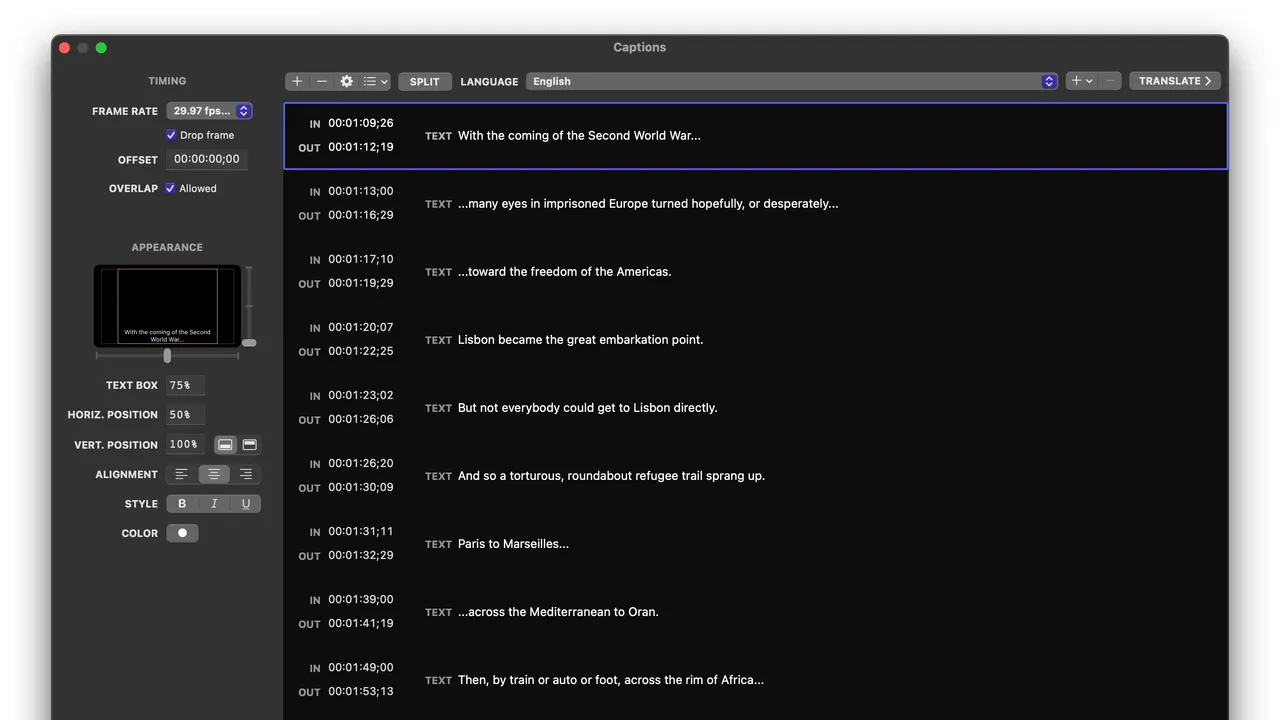Toggle underline style
The width and height of the screenshot is (1280, 720).
pos(246,504)
